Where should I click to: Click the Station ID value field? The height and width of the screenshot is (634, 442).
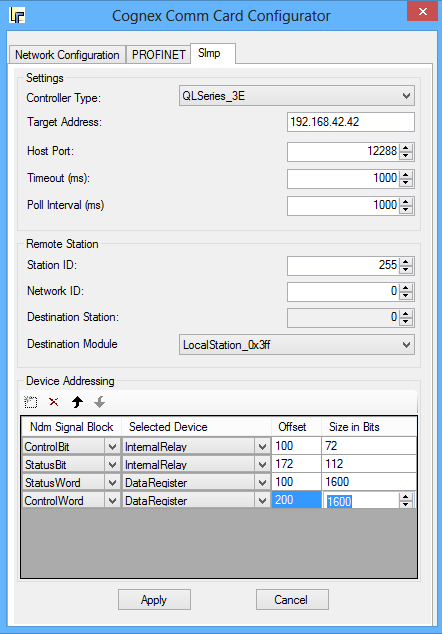[x=343, y=265]
